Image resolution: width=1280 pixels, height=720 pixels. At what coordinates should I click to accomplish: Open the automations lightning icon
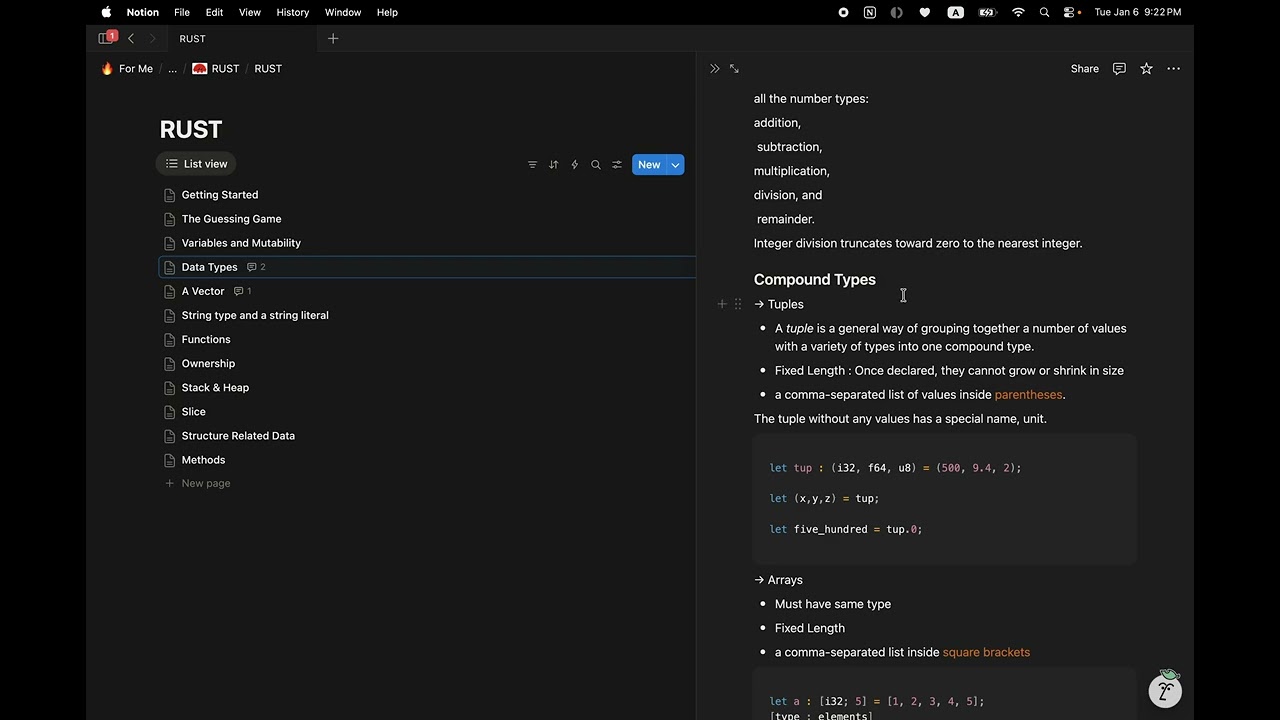pyautogui.click(x=574, y=165)
